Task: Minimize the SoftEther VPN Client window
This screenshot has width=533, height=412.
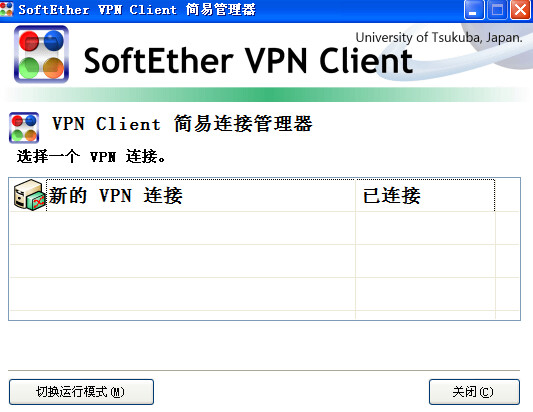Action: [x=474, y=10]
